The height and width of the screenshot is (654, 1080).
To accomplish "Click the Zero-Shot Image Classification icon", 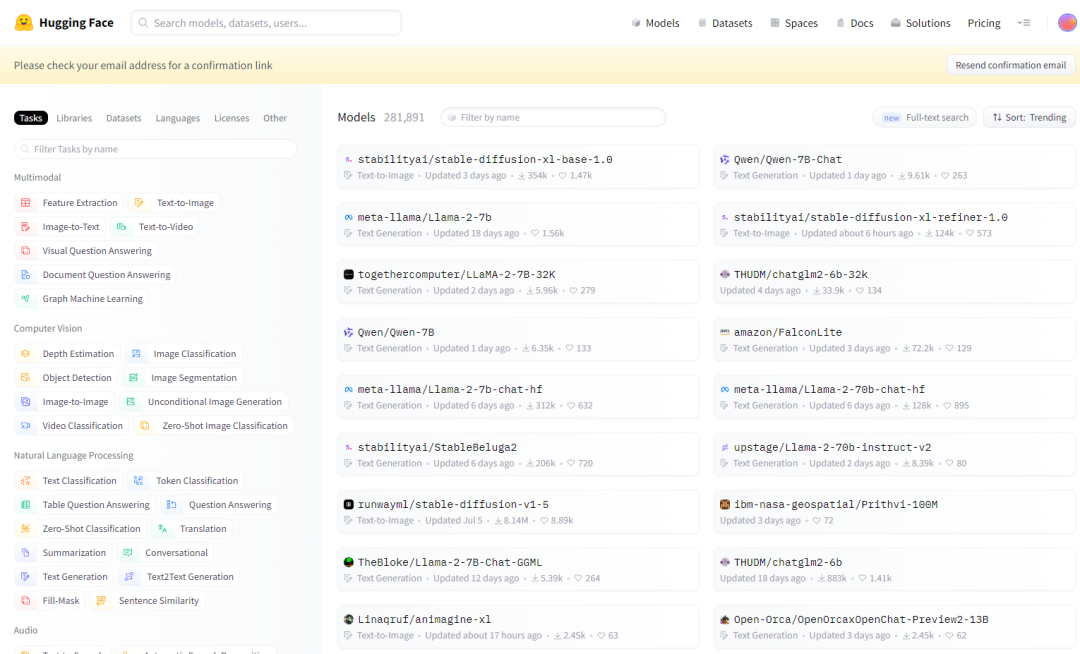I will point(145,426).
